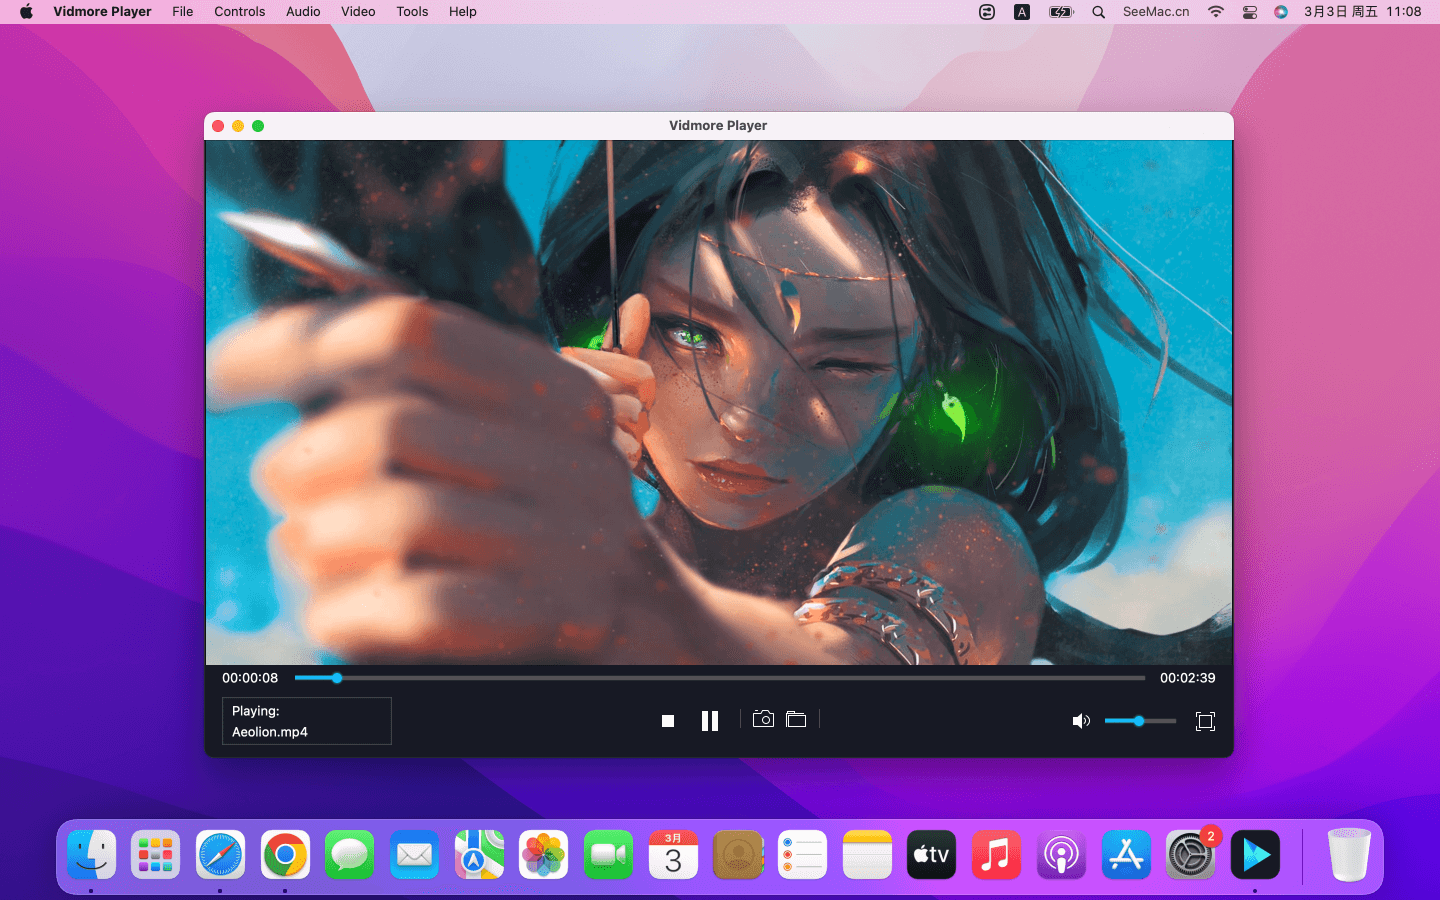
Task: Expand the Video menu
Action: pos(358,12)
